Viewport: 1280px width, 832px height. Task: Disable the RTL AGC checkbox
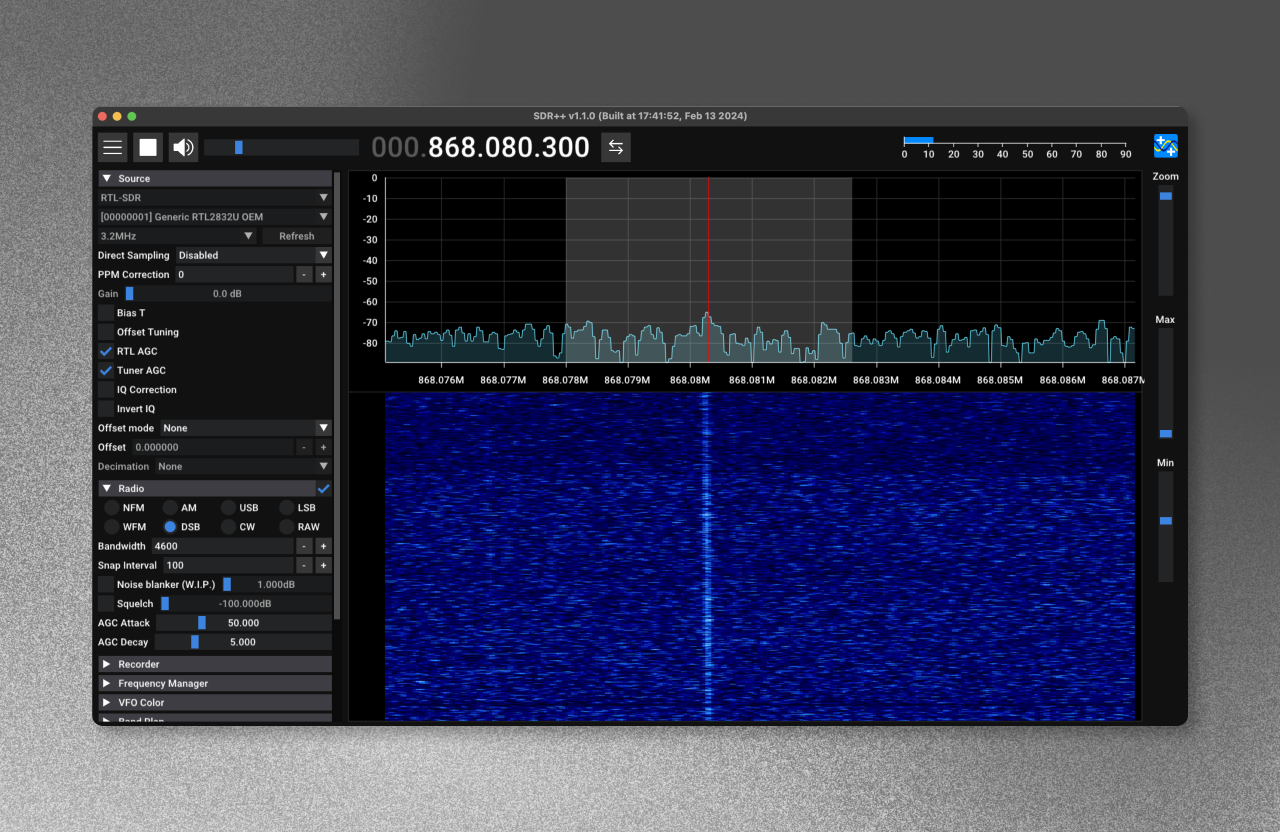tap(106, 351)
